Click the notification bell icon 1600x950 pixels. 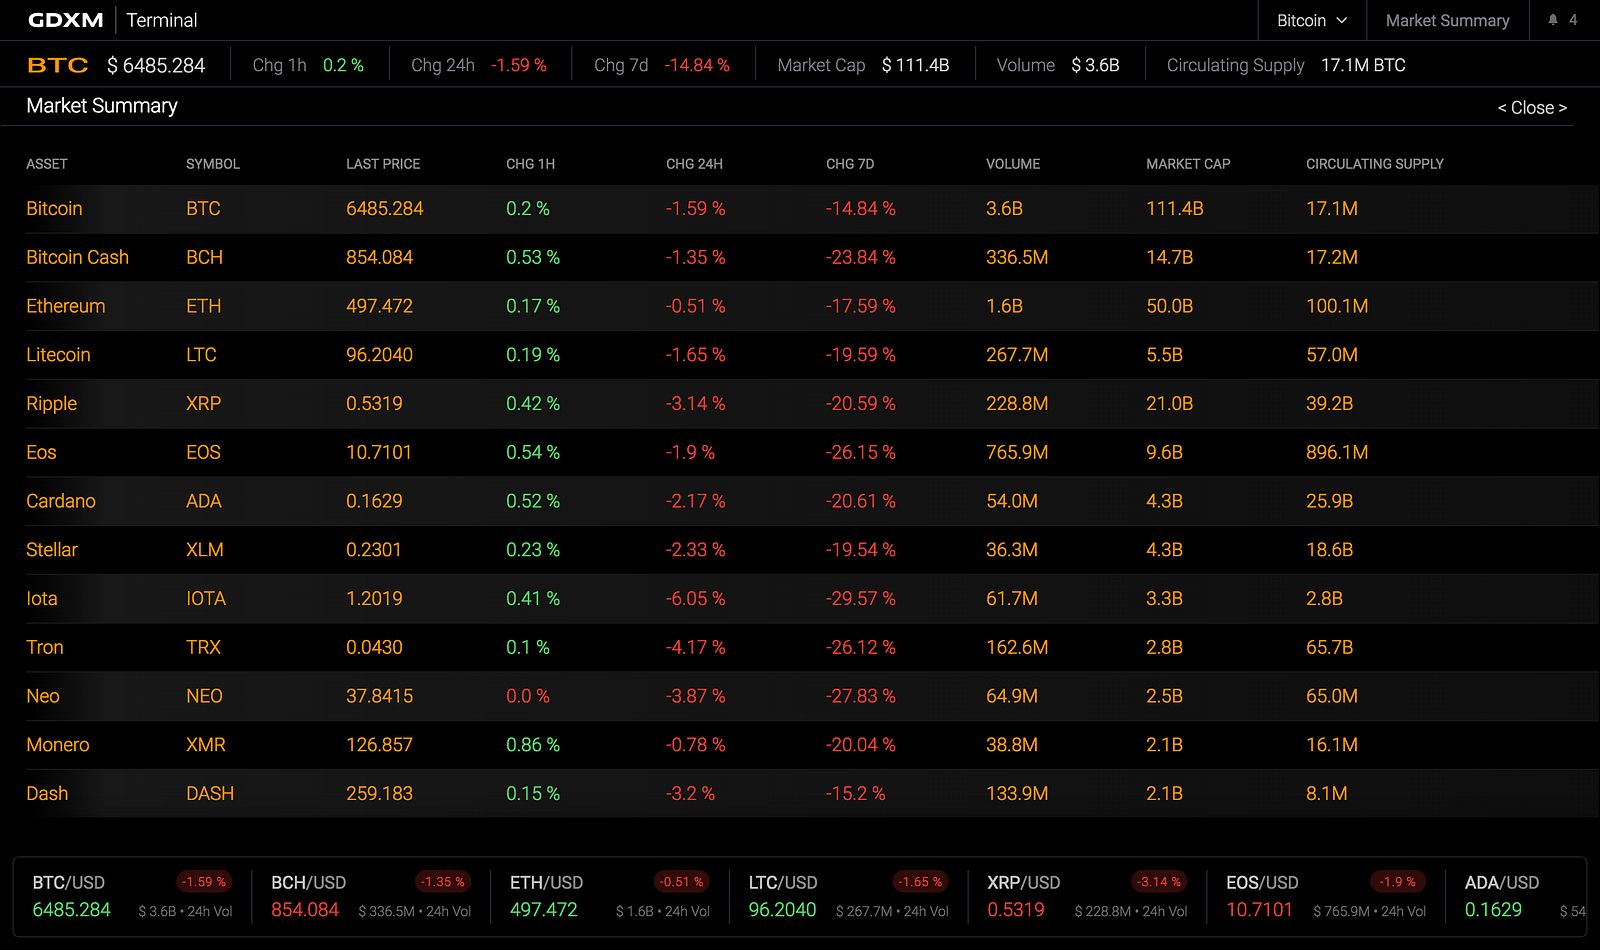1553,20
